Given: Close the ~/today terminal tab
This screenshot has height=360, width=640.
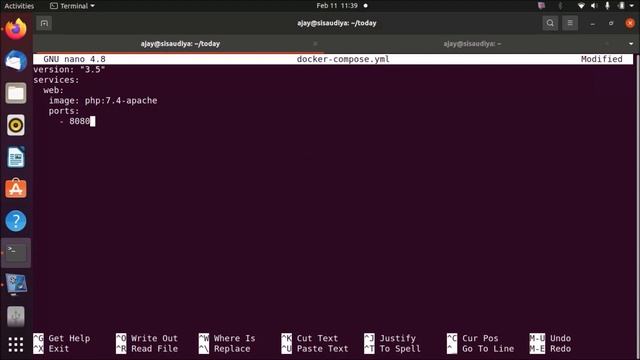Looking at the screenshot, I should tap(315, 44).
